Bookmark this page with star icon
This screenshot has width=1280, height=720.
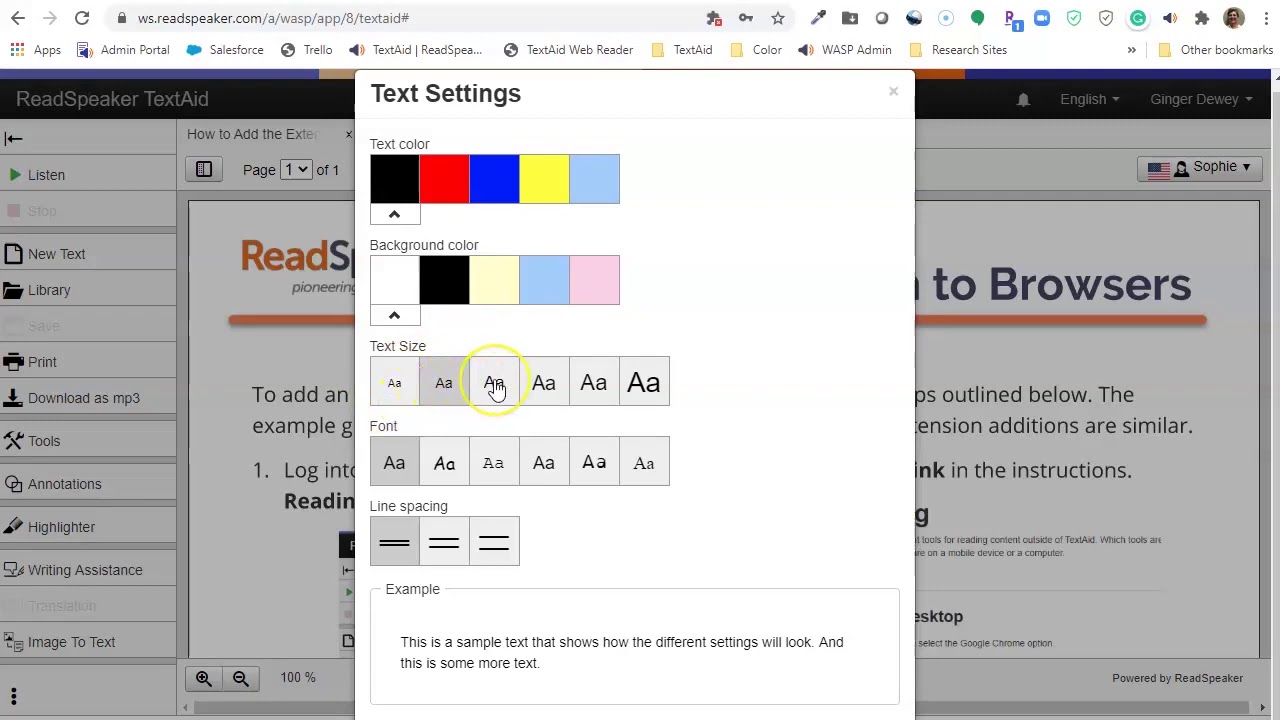[778, 18]
